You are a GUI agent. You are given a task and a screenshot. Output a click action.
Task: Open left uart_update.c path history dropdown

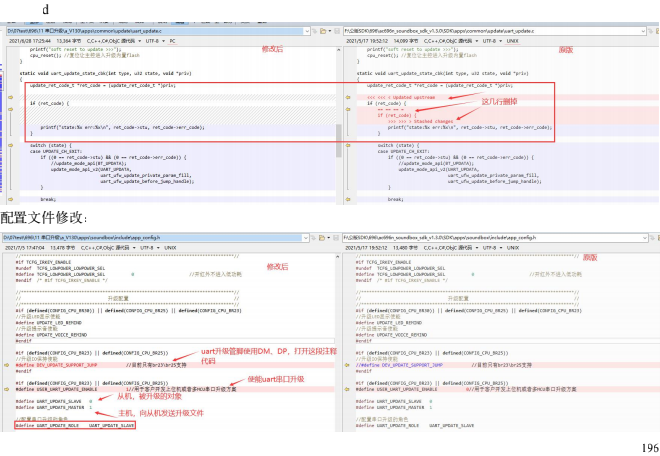[307, 31]
